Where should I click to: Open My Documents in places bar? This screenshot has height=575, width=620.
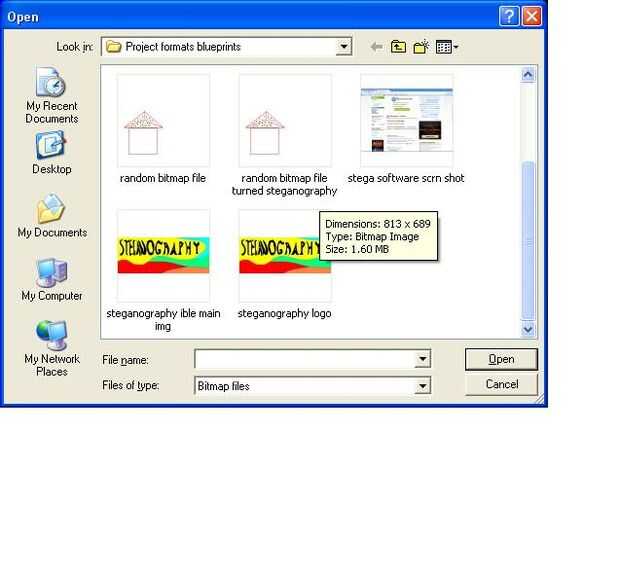pyautogui.click(x=52, y=216)
